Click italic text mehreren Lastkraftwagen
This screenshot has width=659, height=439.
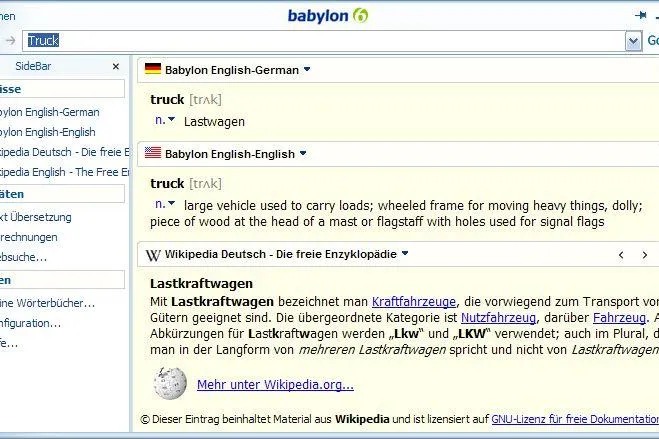372,350
